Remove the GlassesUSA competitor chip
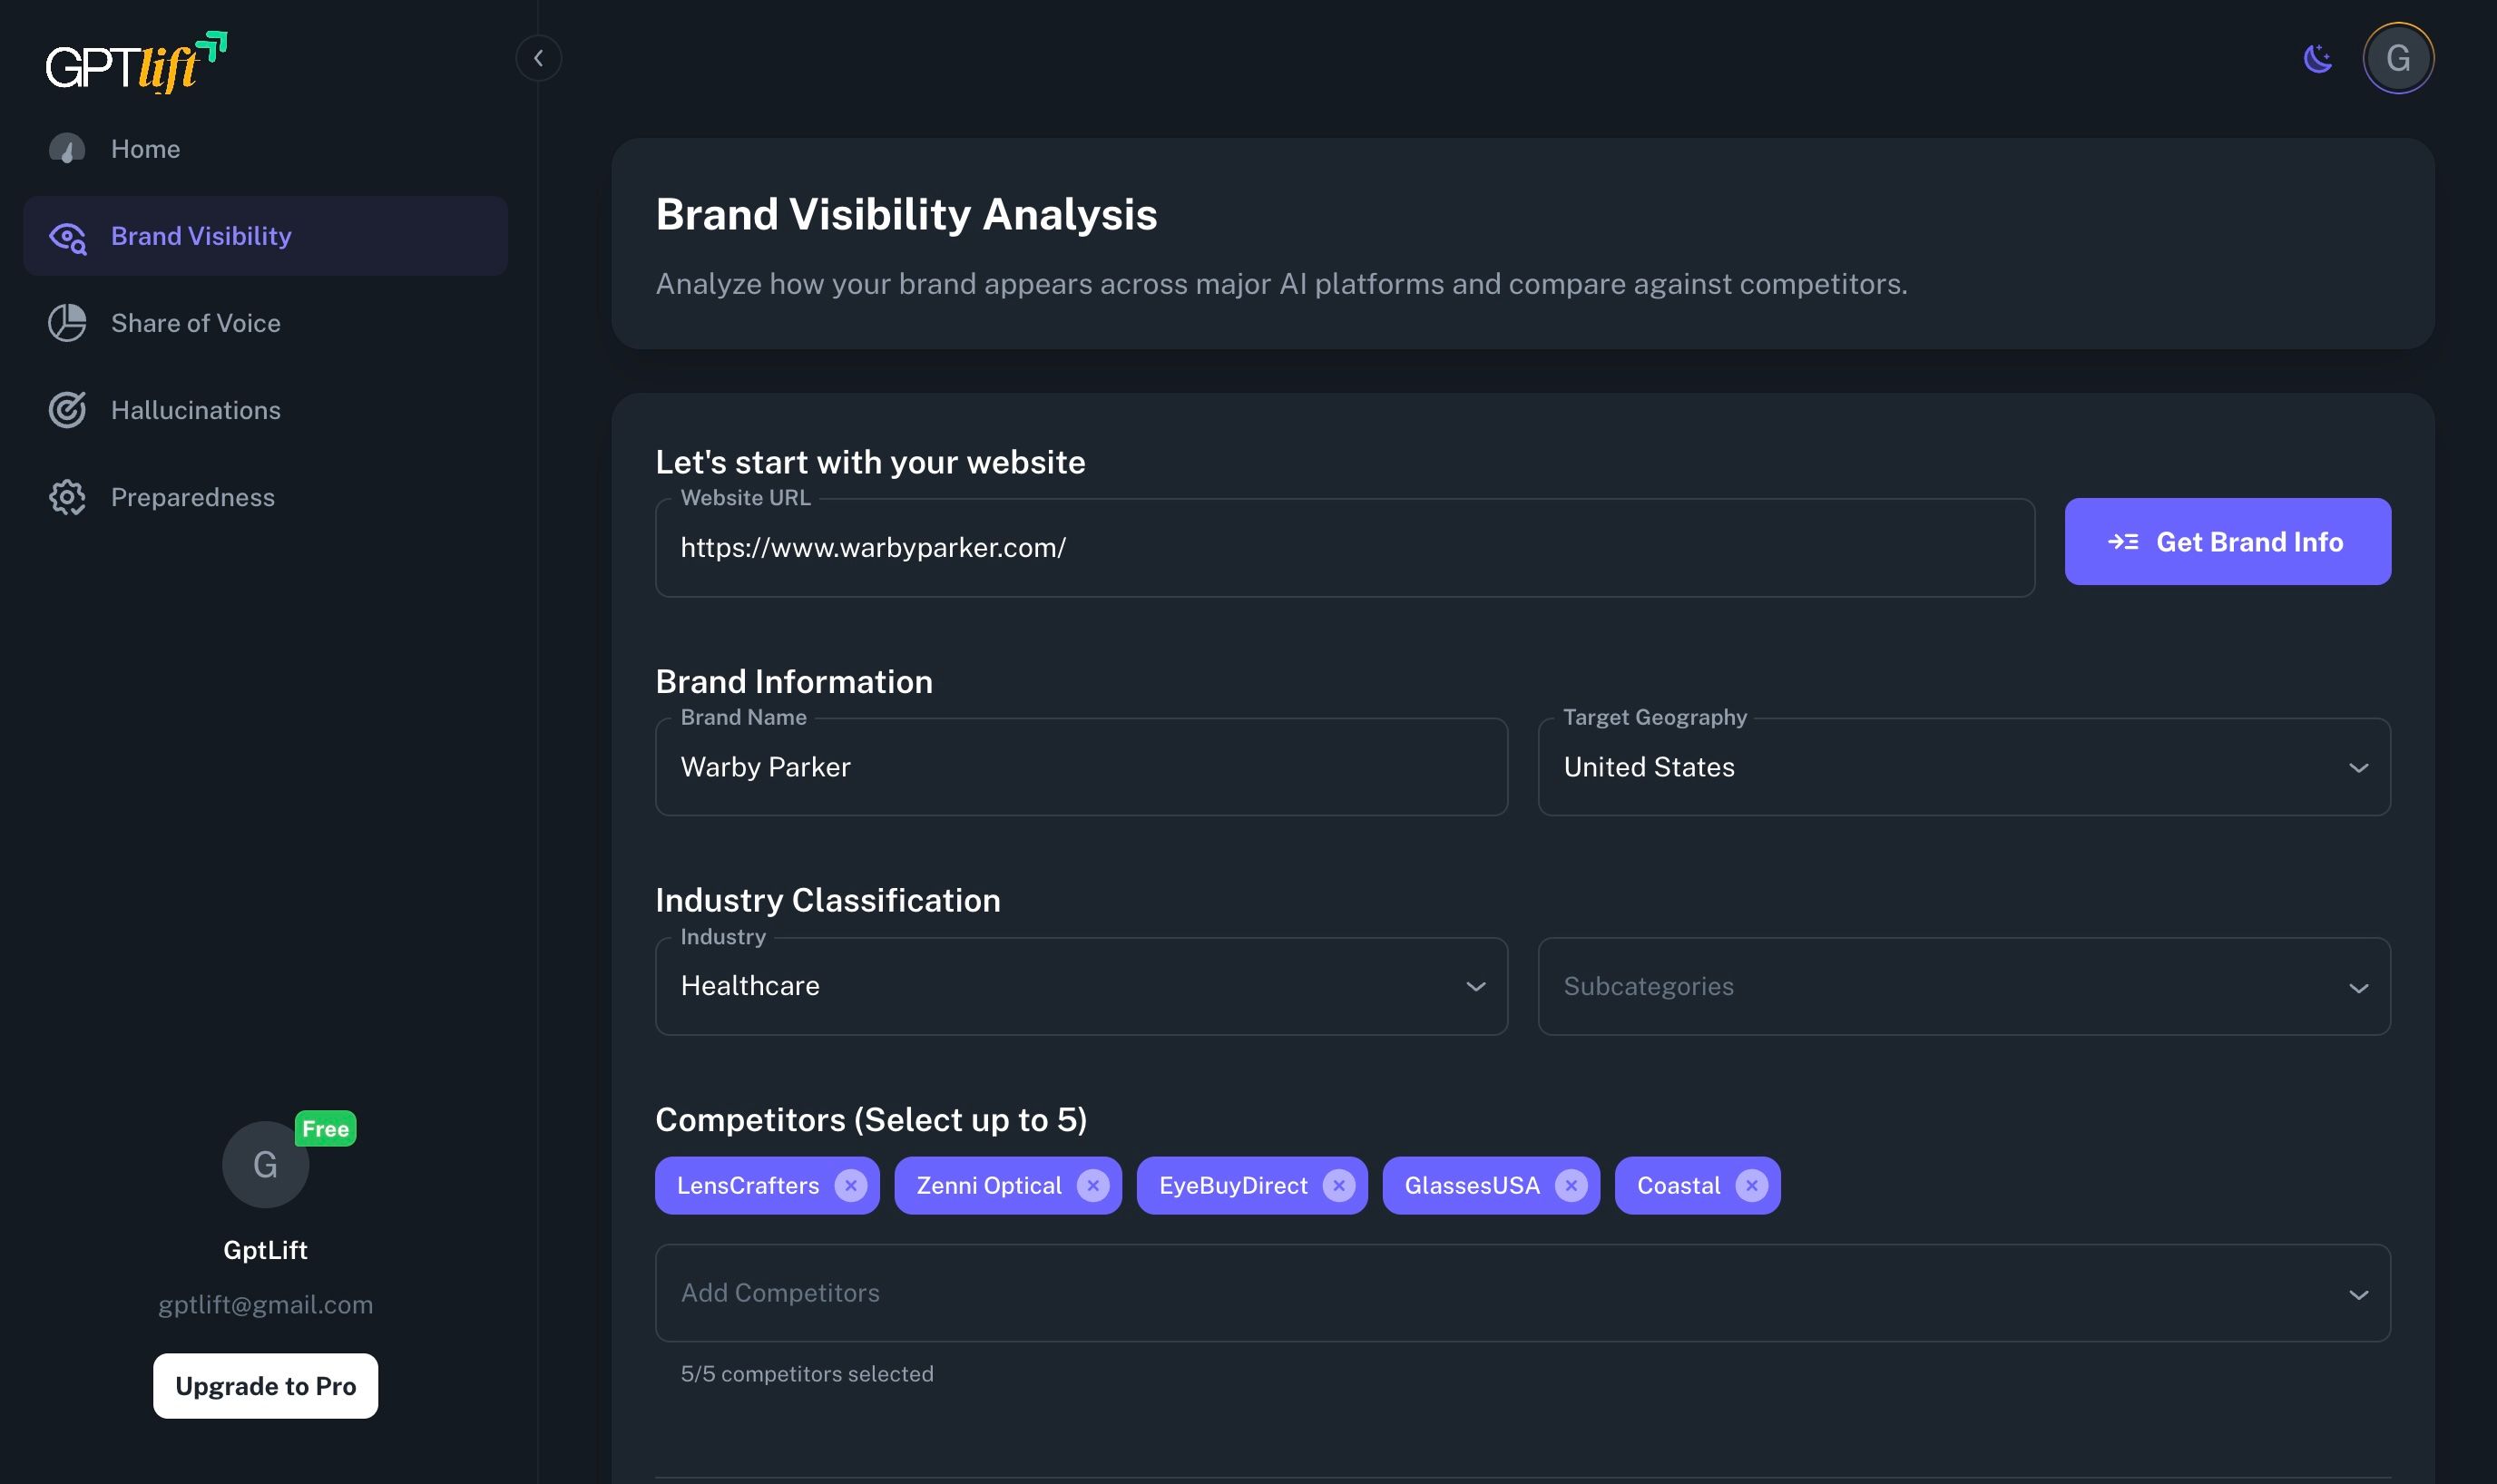 pyautogui.click(x=1571, y=1186)
